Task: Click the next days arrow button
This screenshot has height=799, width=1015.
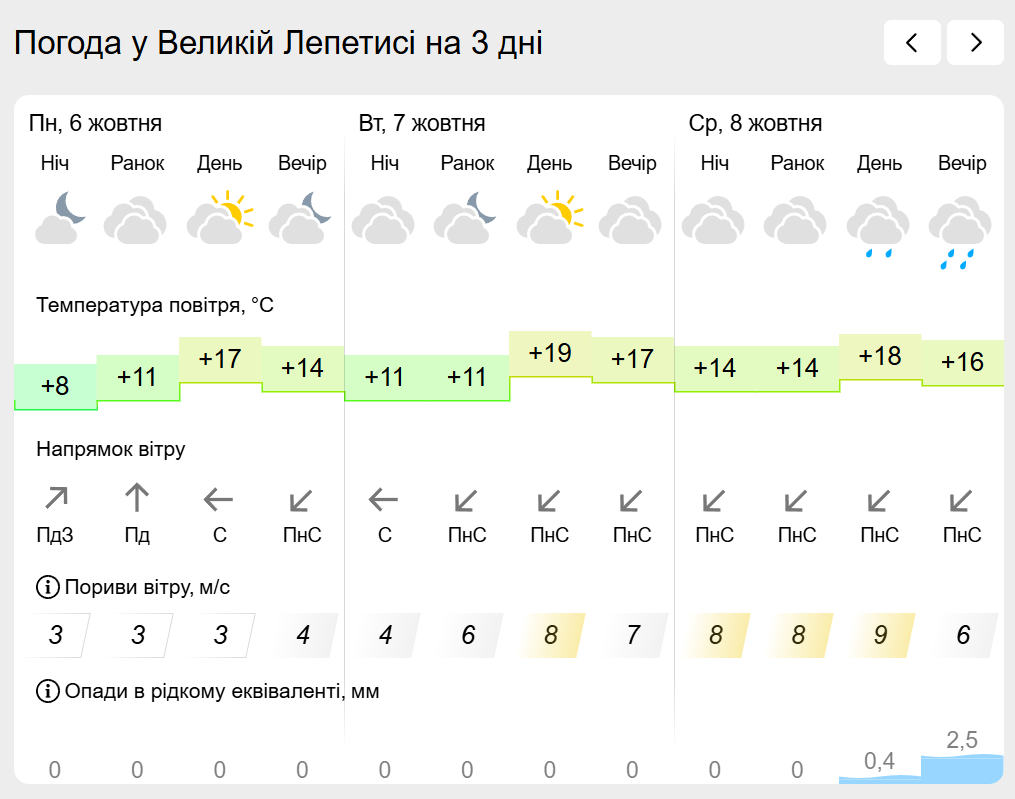Action: [975, 42]
